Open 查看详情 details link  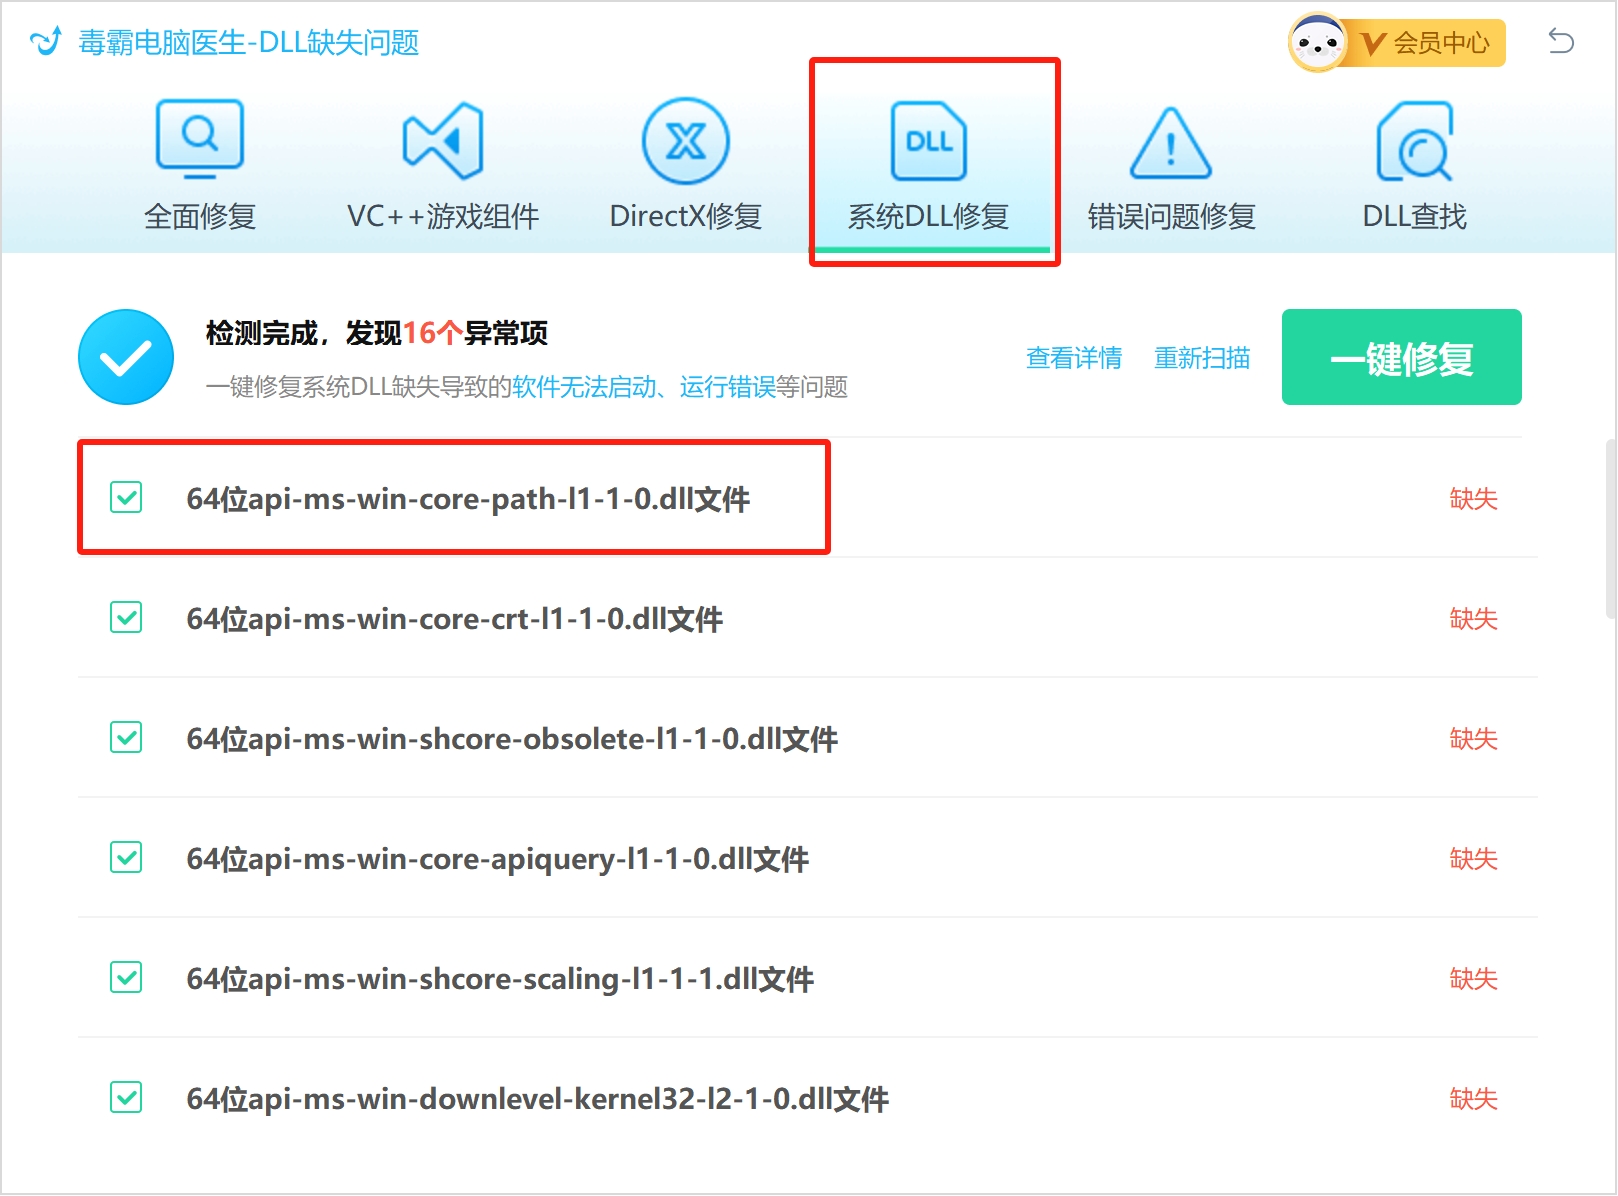(1073, 358)
